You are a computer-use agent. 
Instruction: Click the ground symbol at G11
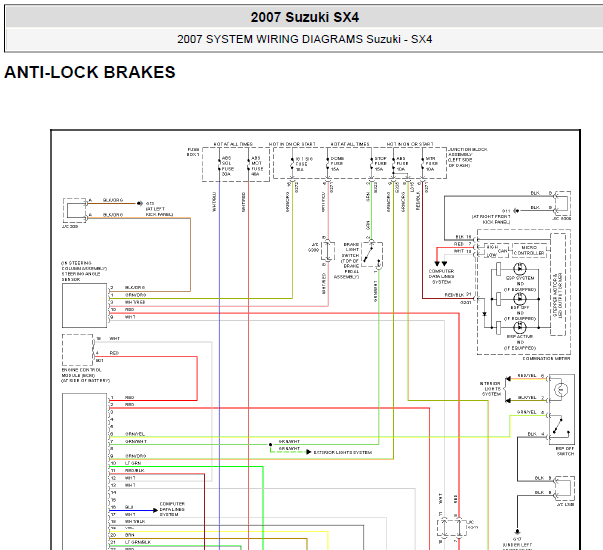[x=516, y=211]
